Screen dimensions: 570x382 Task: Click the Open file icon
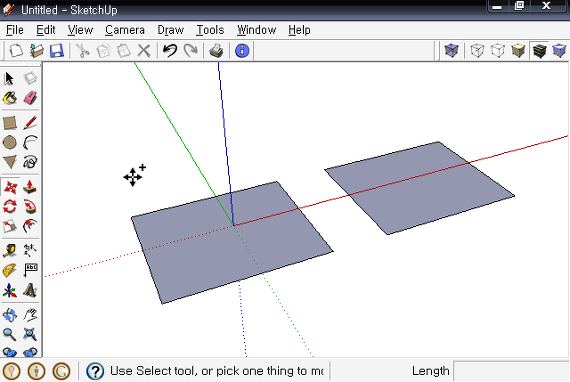pos(36,51)
